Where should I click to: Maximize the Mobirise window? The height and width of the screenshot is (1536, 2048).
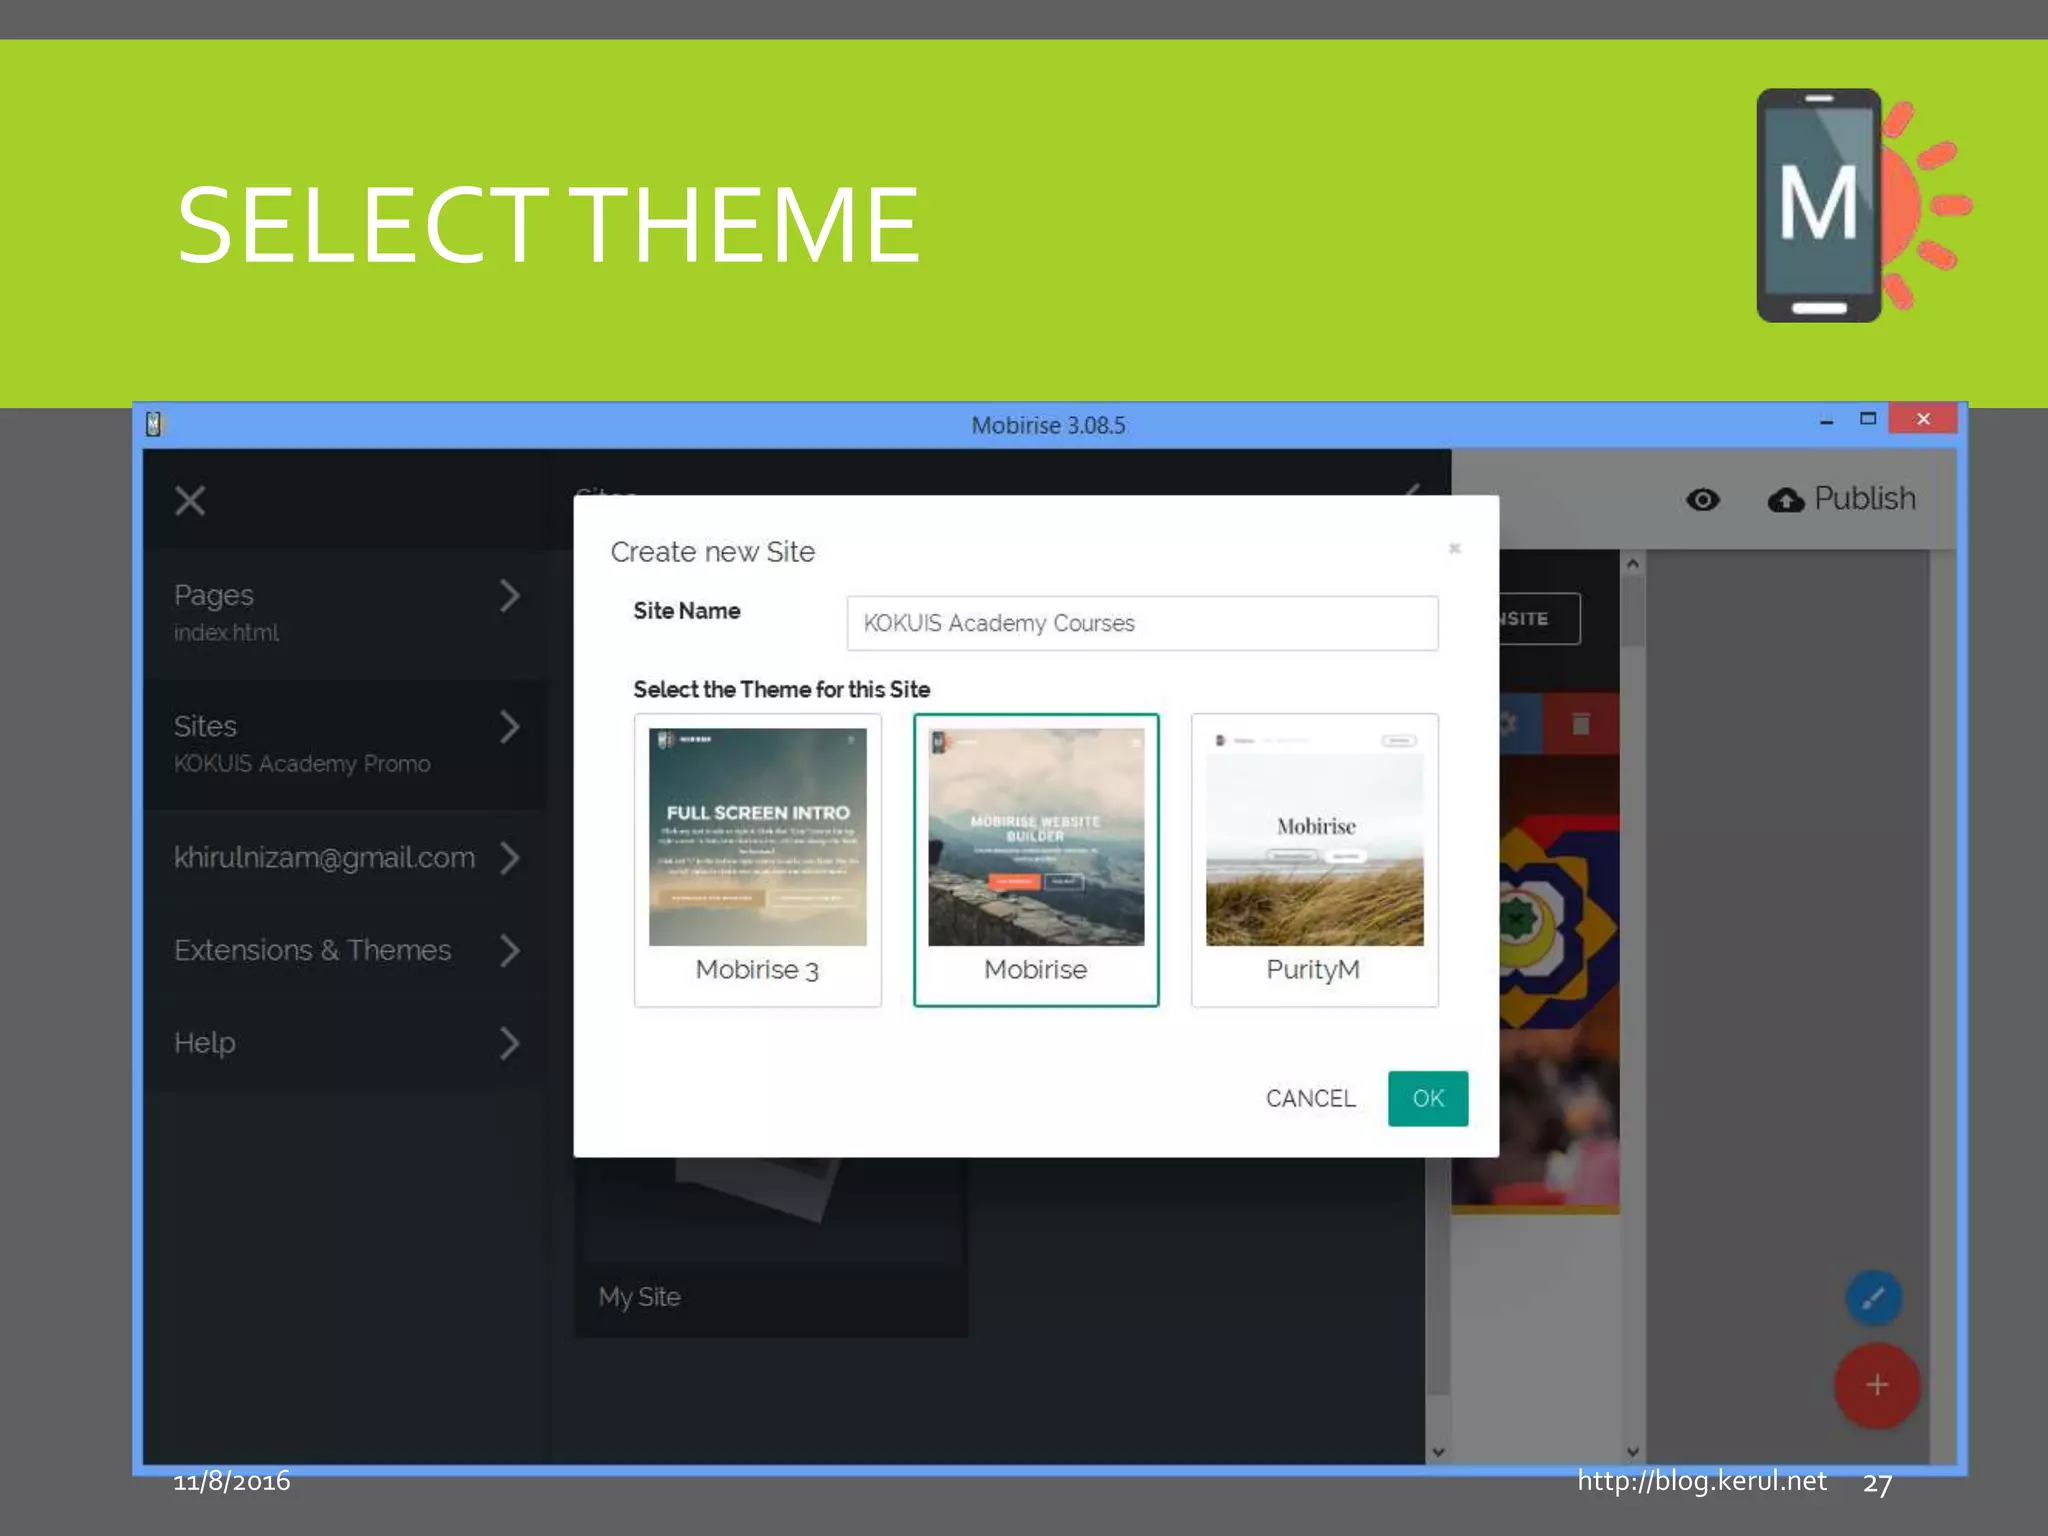[x=1867, y=419]
